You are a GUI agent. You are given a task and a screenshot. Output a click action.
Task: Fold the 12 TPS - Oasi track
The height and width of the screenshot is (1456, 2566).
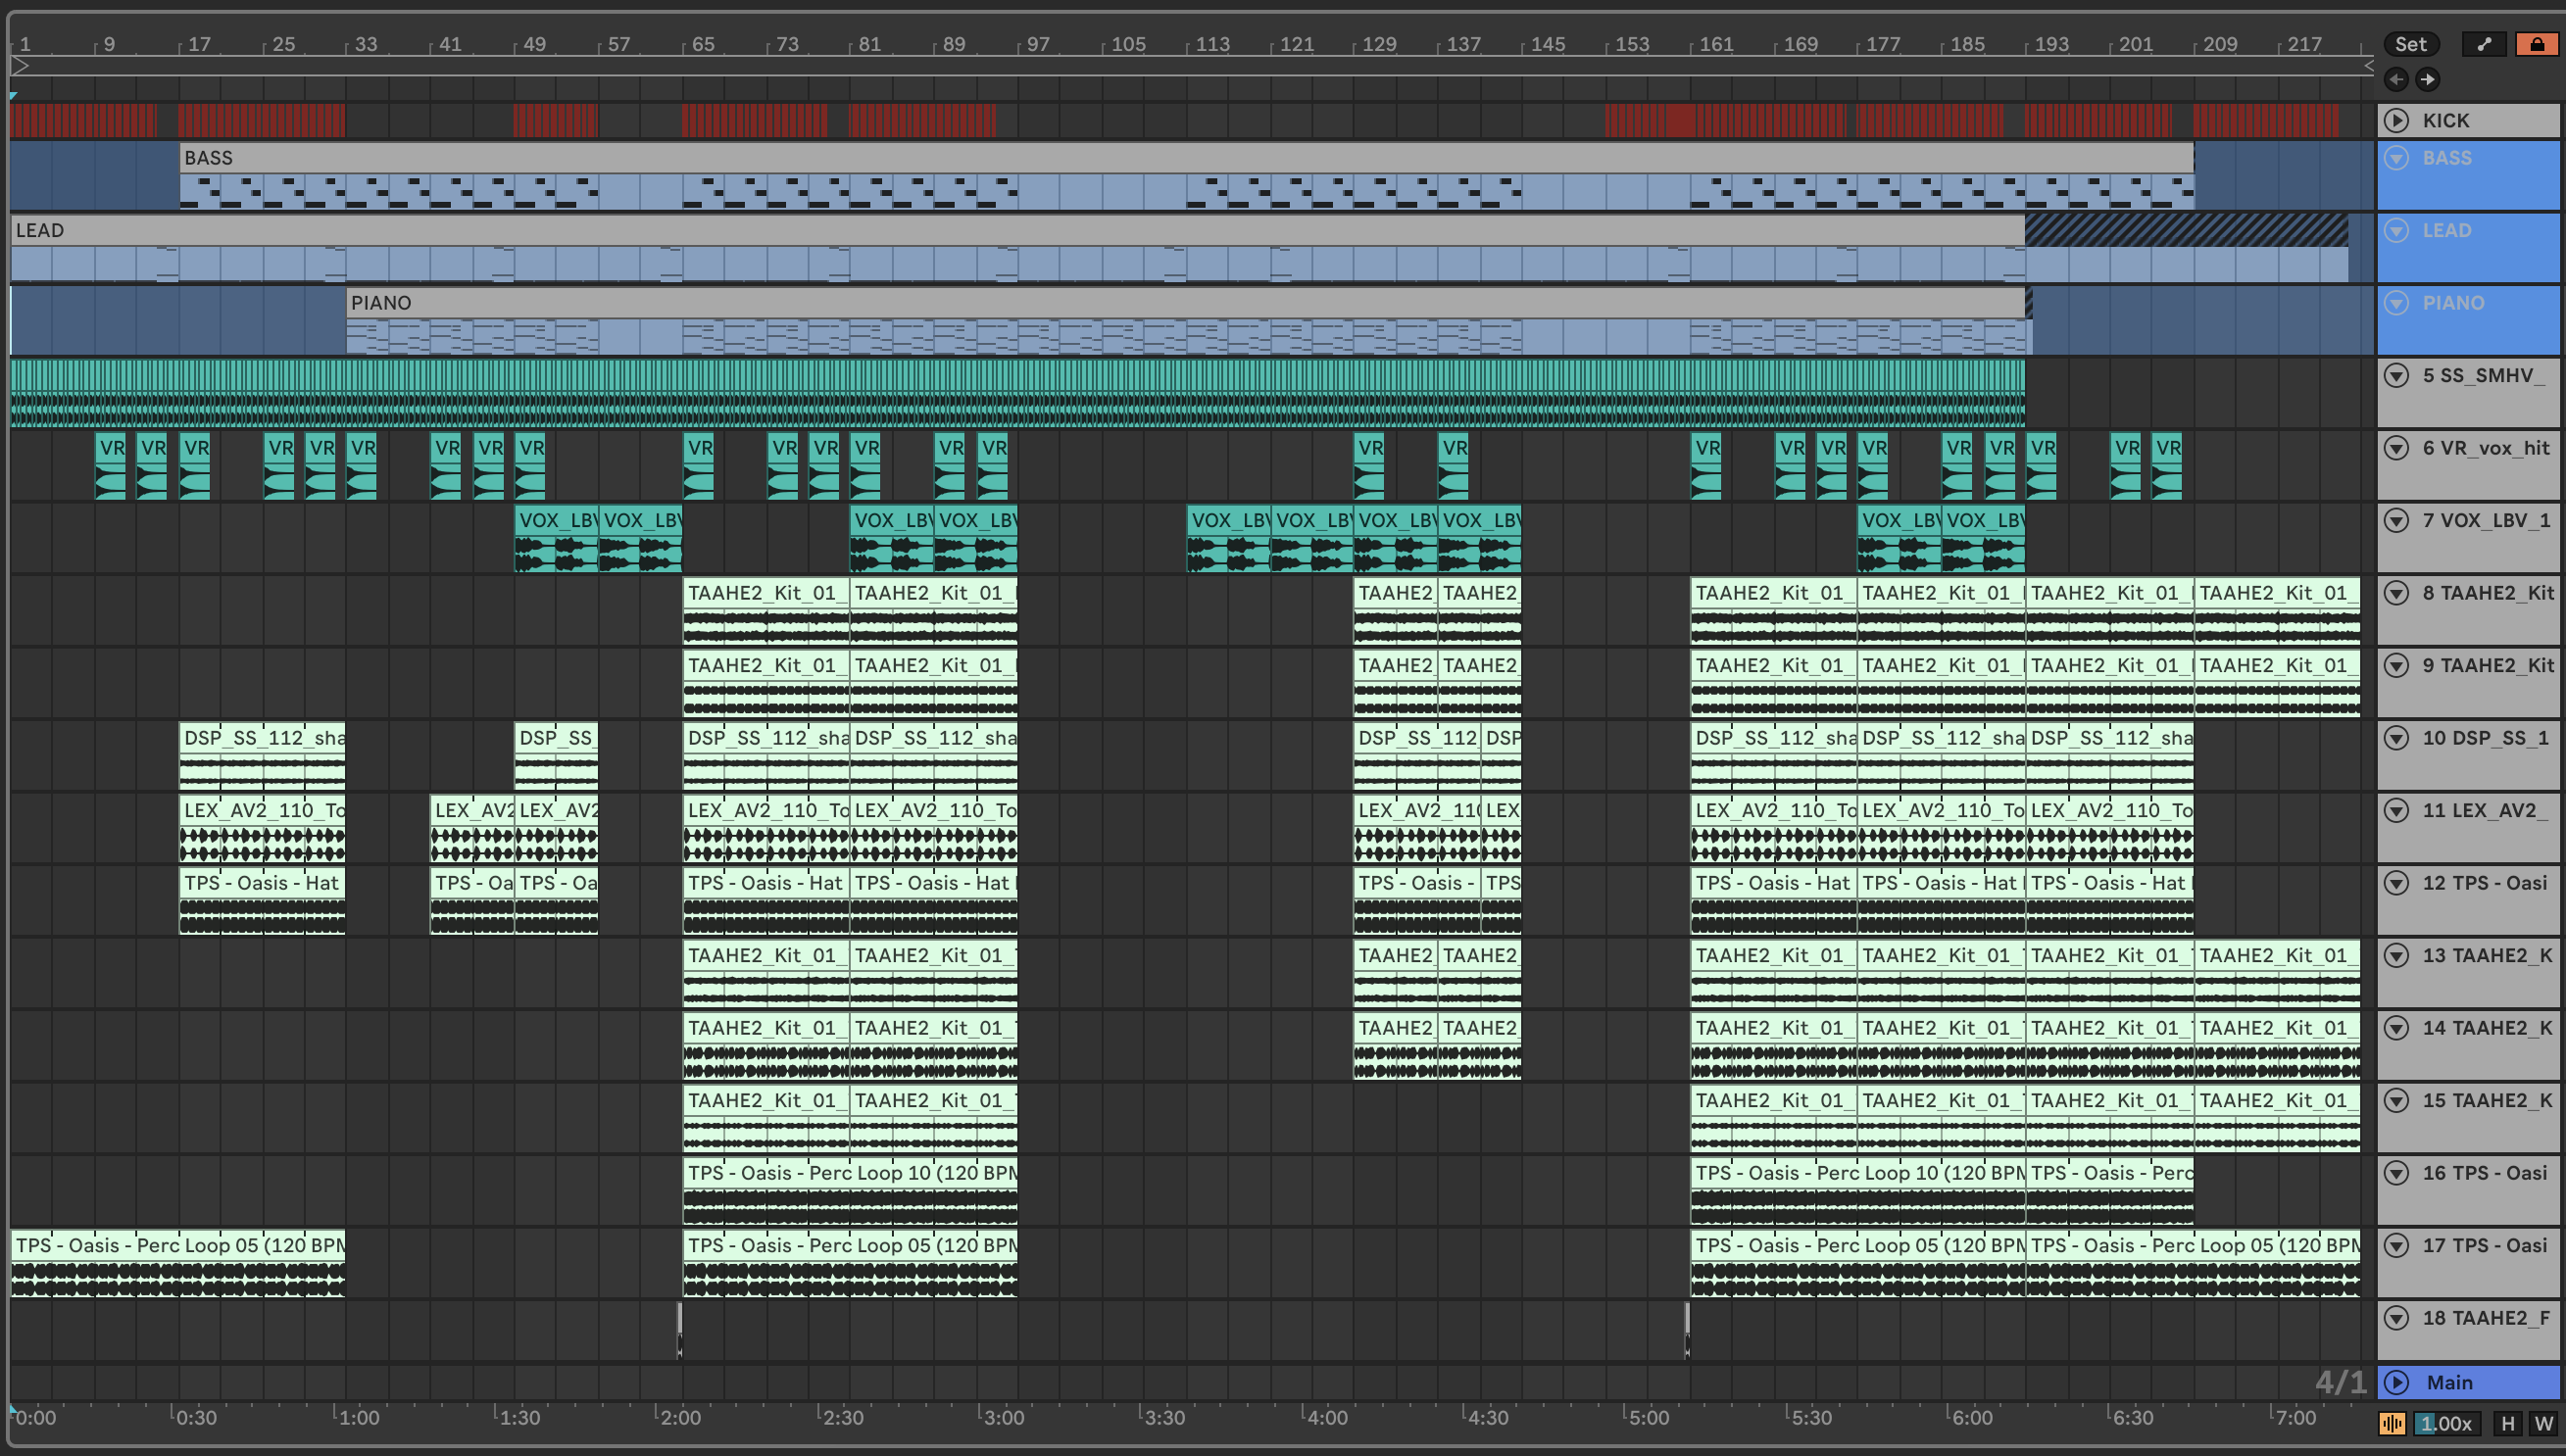[x=2396, y=882]
